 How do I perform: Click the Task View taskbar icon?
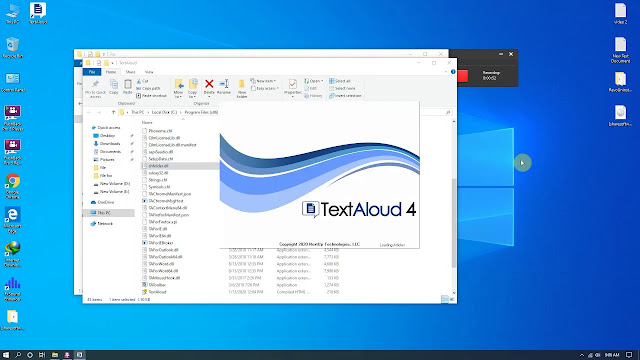[42, 355]
